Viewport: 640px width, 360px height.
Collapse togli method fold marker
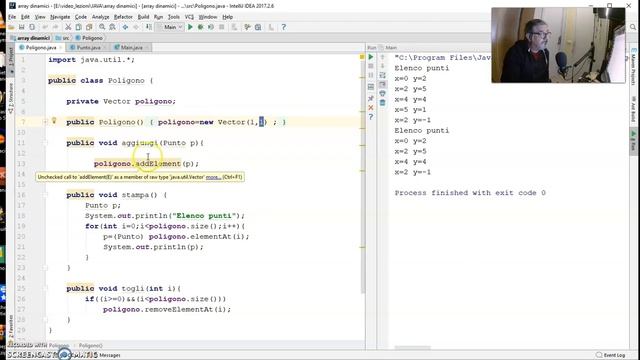[45, 288]
